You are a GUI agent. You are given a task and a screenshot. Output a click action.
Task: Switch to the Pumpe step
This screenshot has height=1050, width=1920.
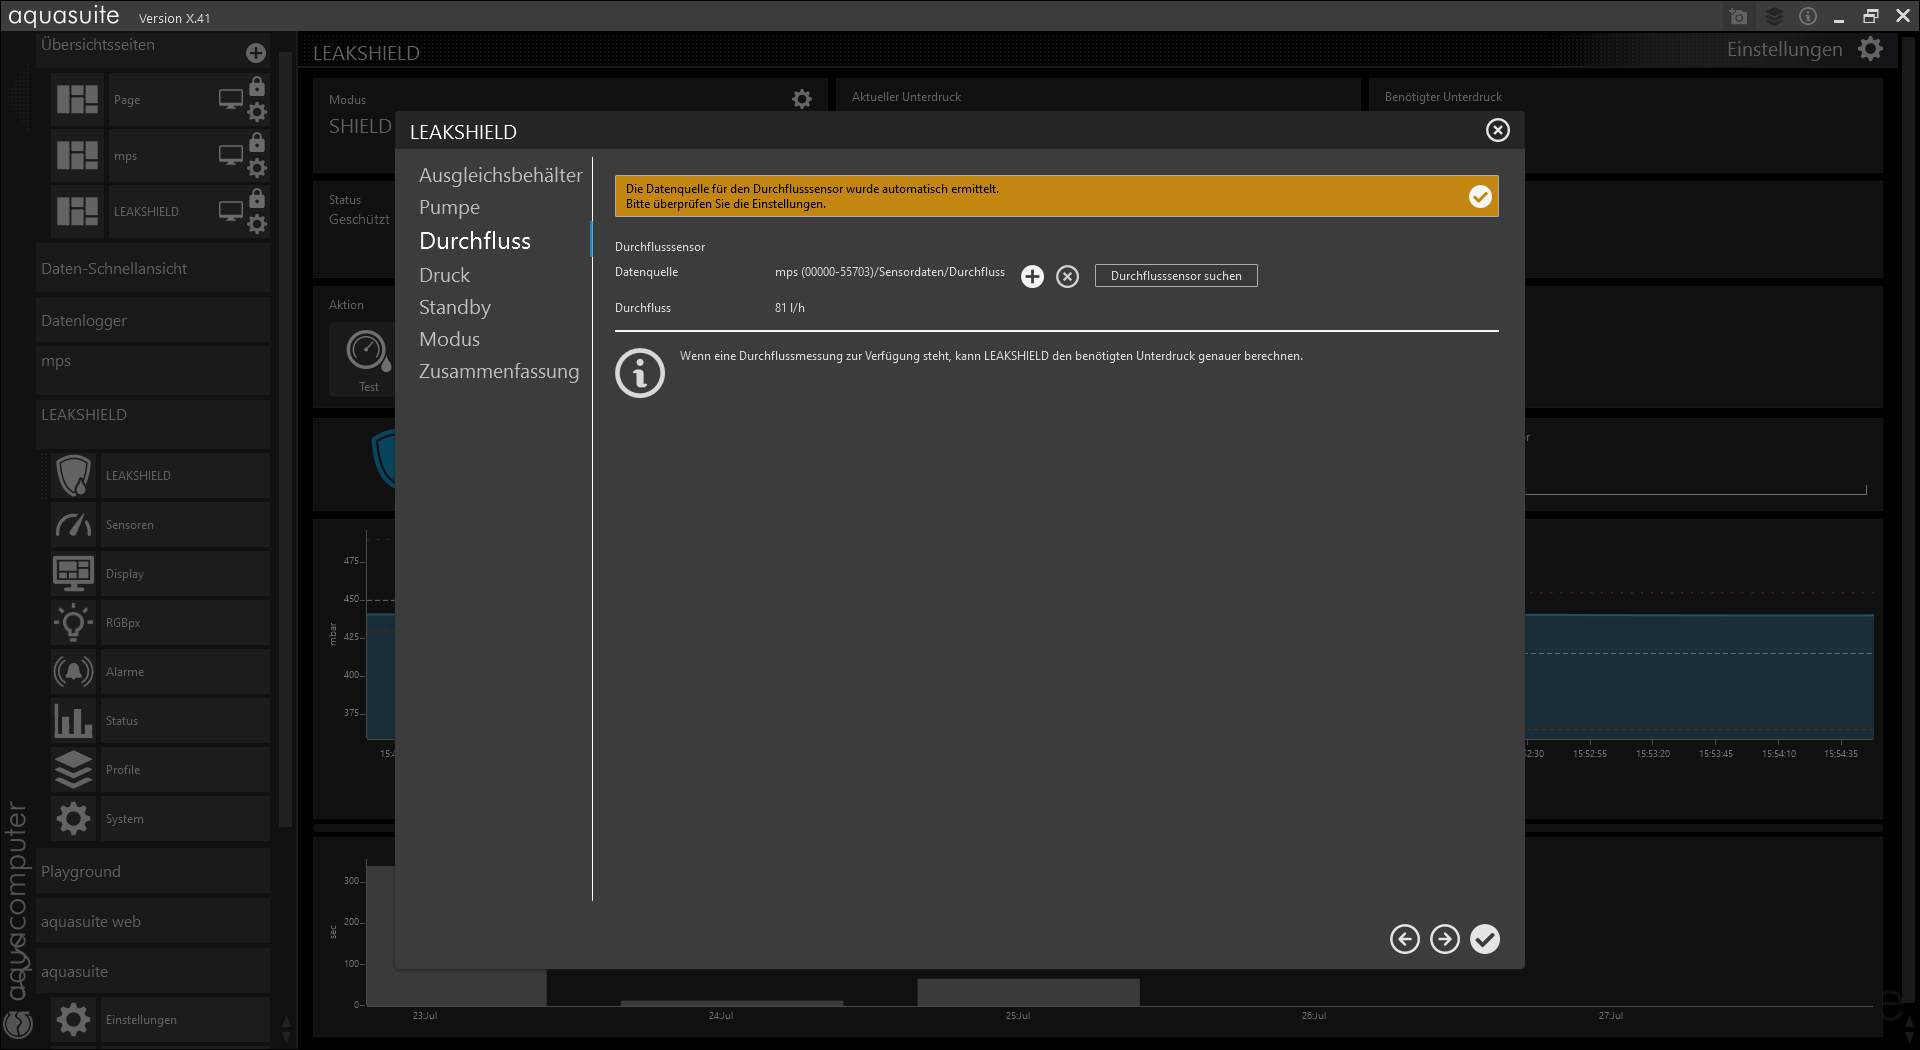[x=449, y=207]
